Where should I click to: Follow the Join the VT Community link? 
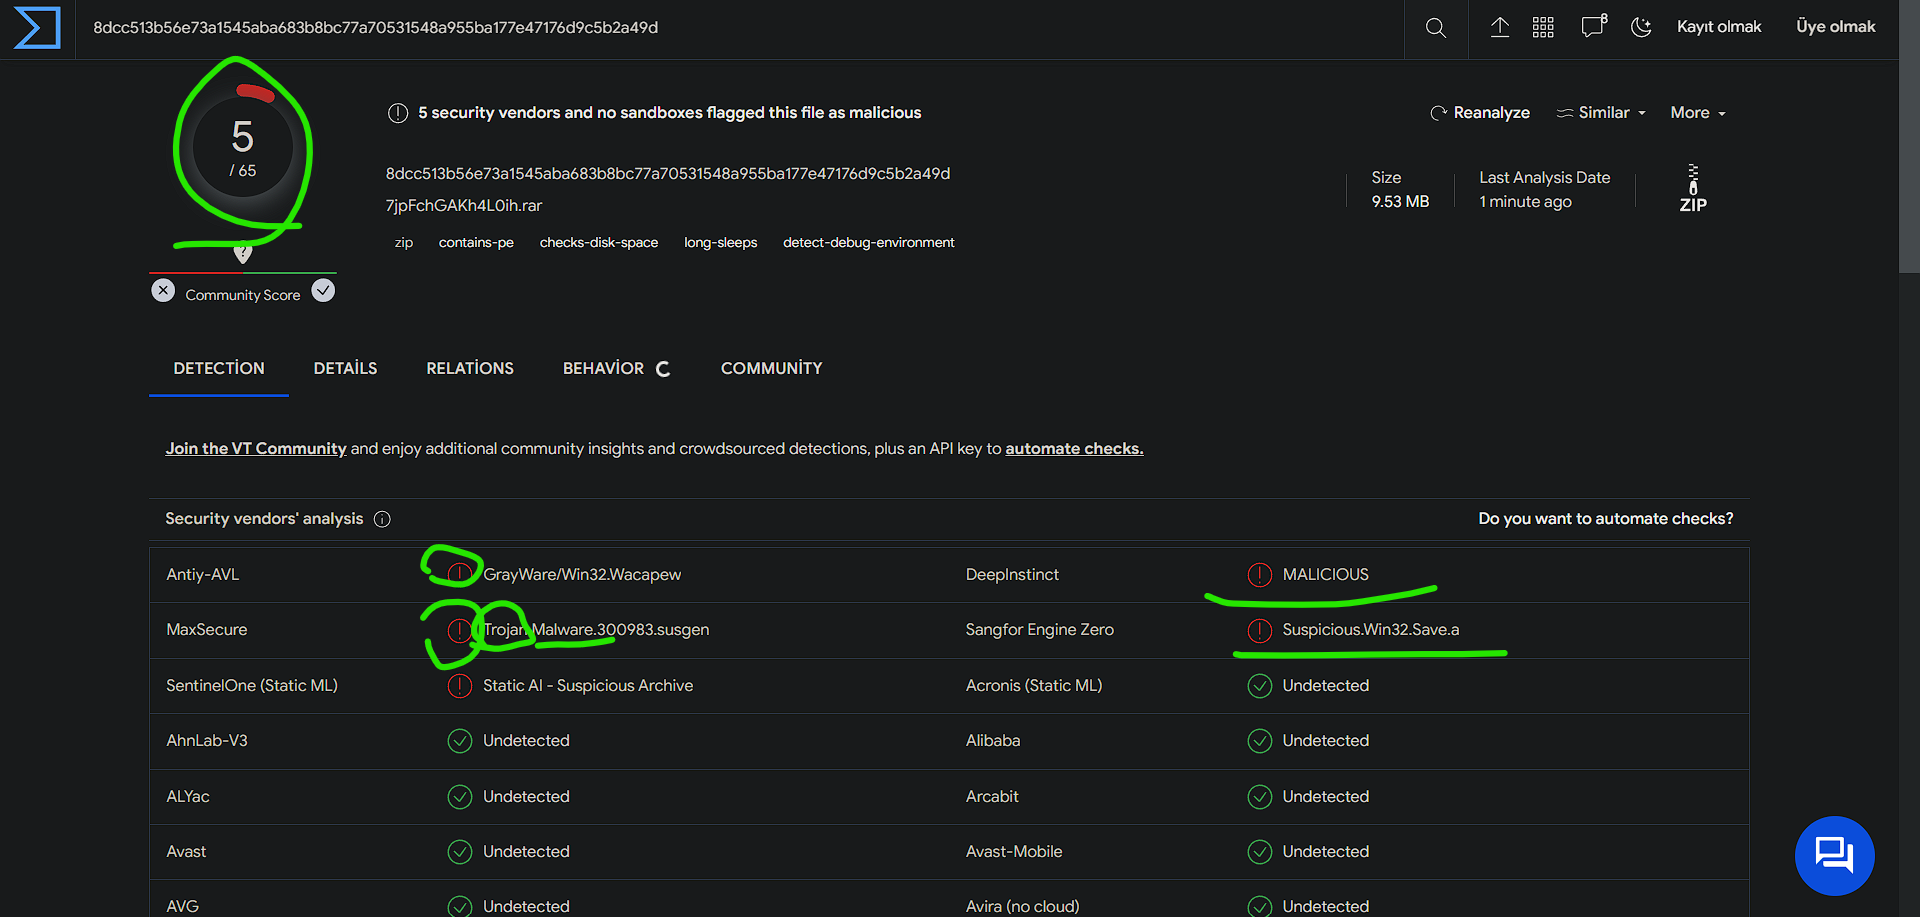256,449
